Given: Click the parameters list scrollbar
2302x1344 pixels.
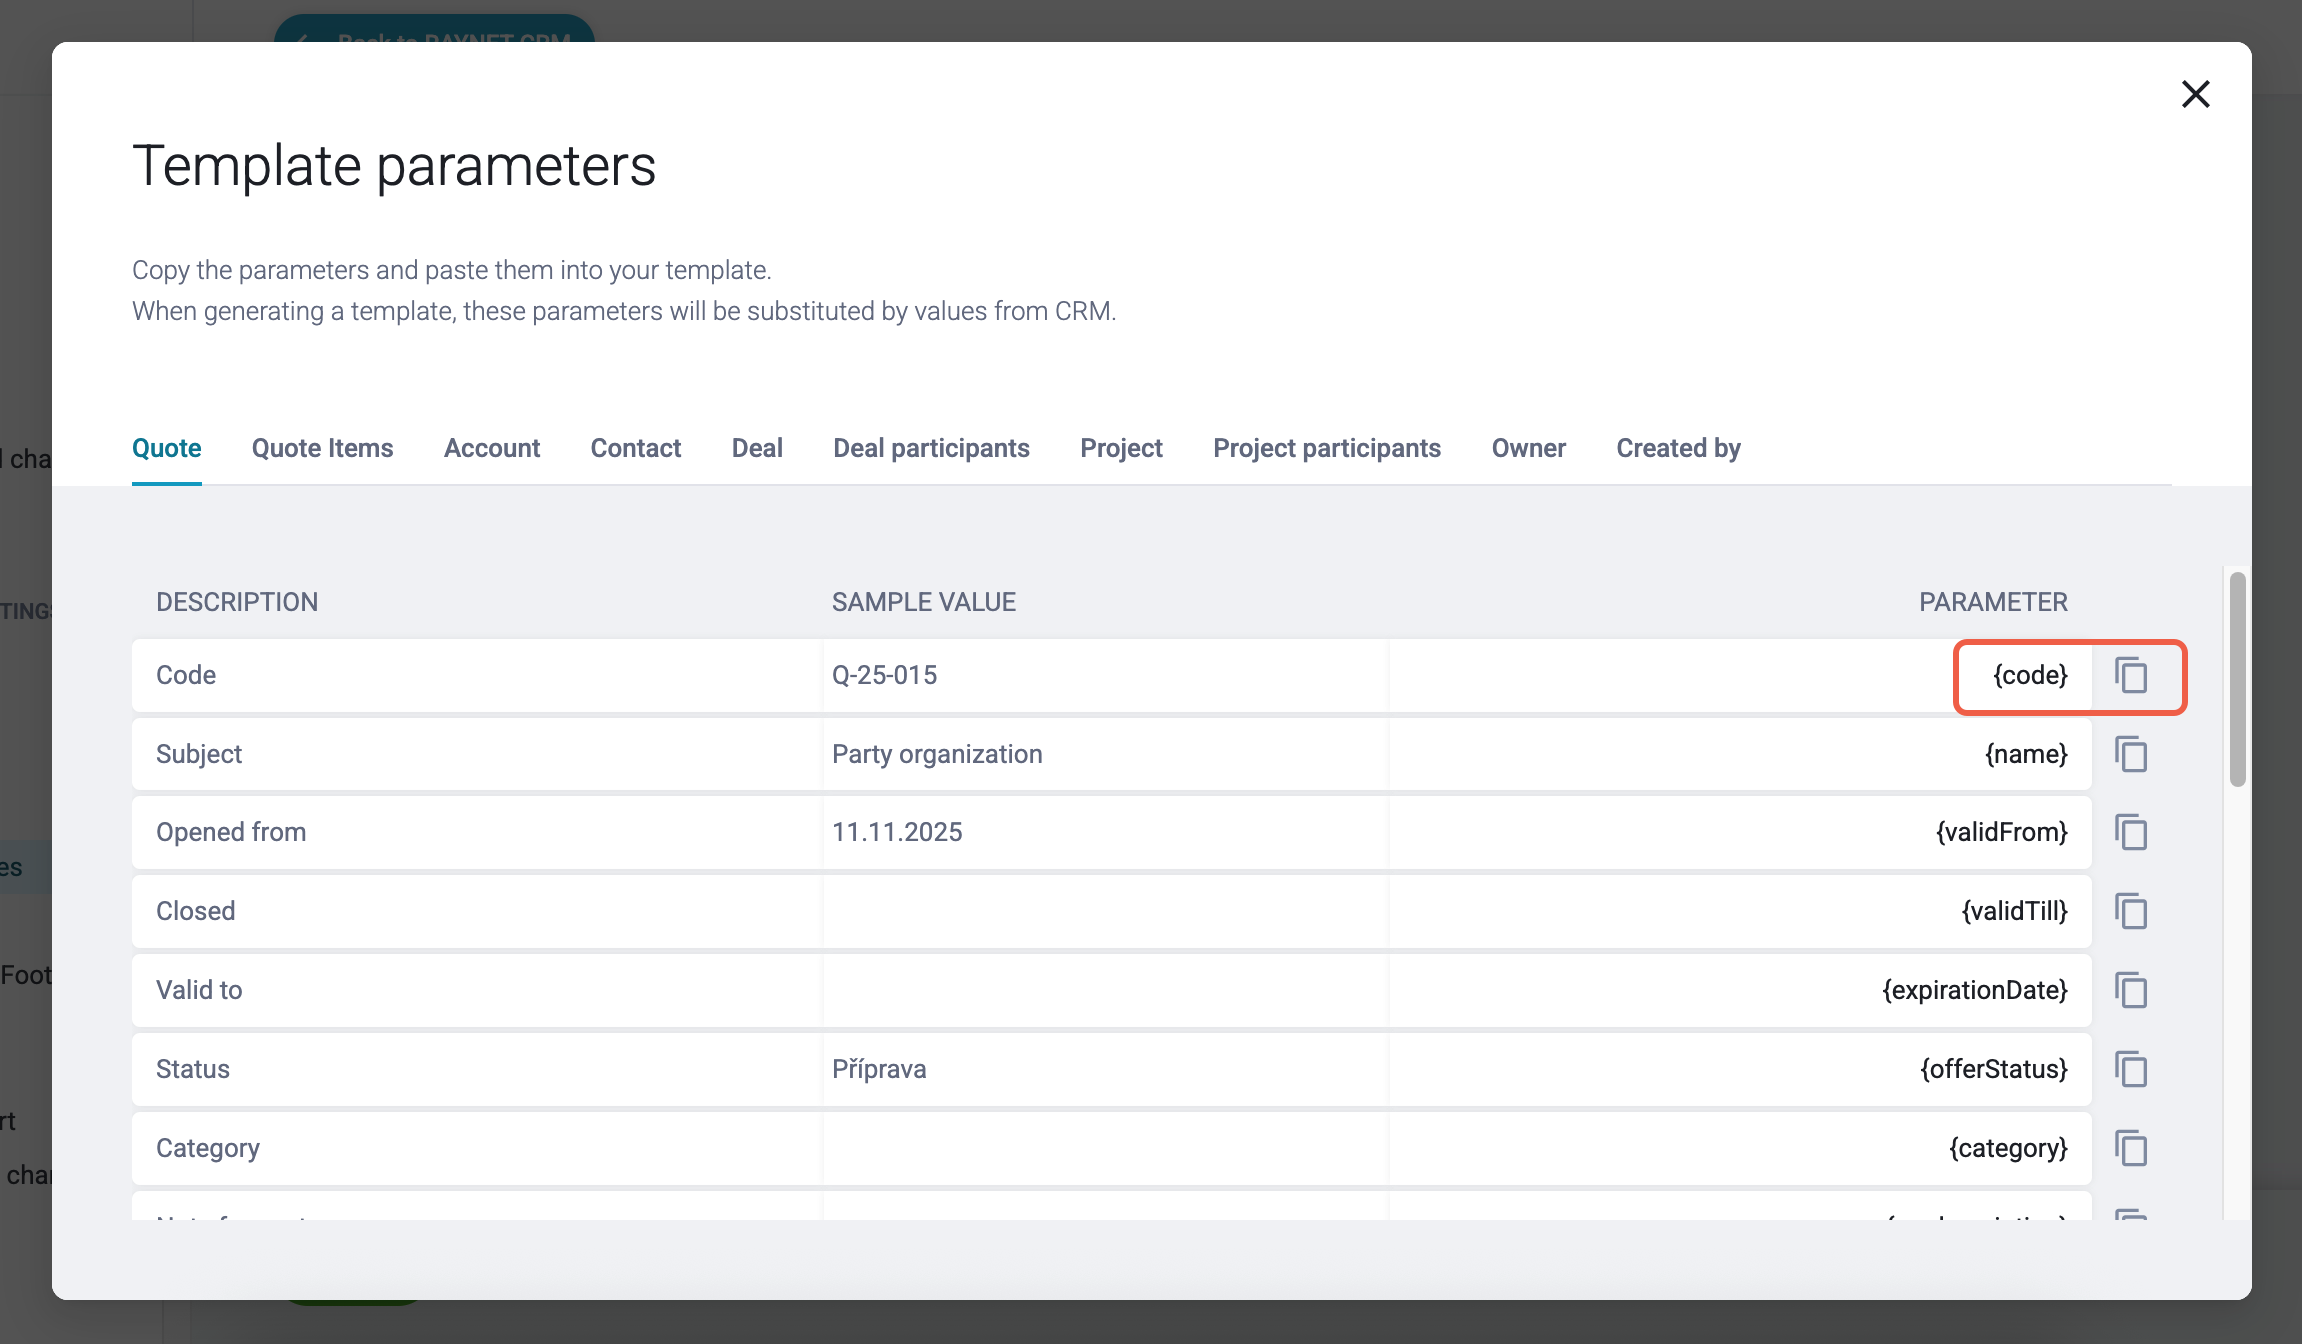Looking at the screenshot, I should point(2238,680).
